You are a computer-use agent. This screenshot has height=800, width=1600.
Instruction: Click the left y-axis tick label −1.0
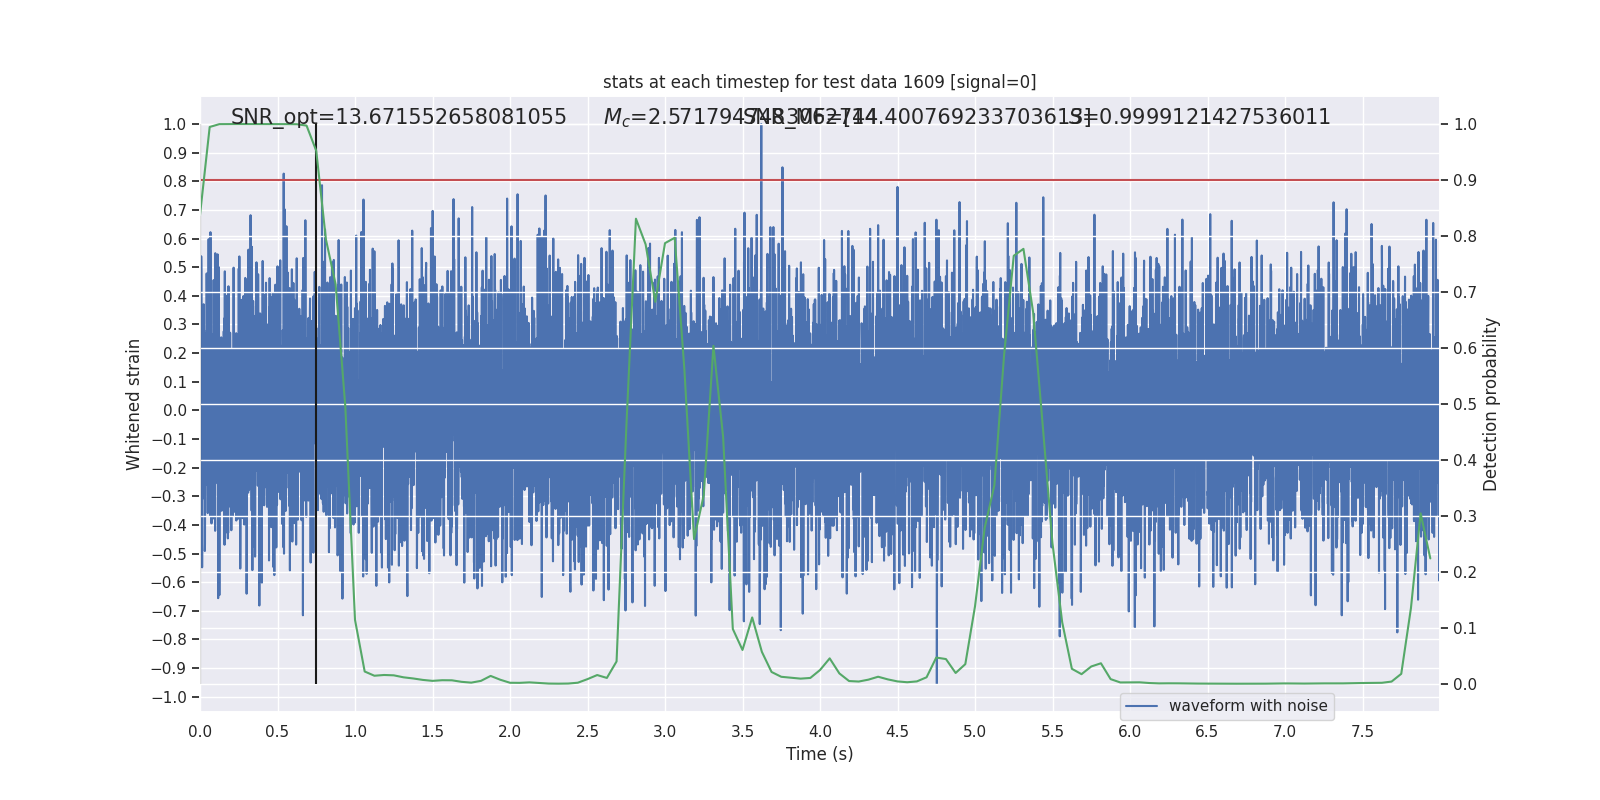click(x=169, y=697)
